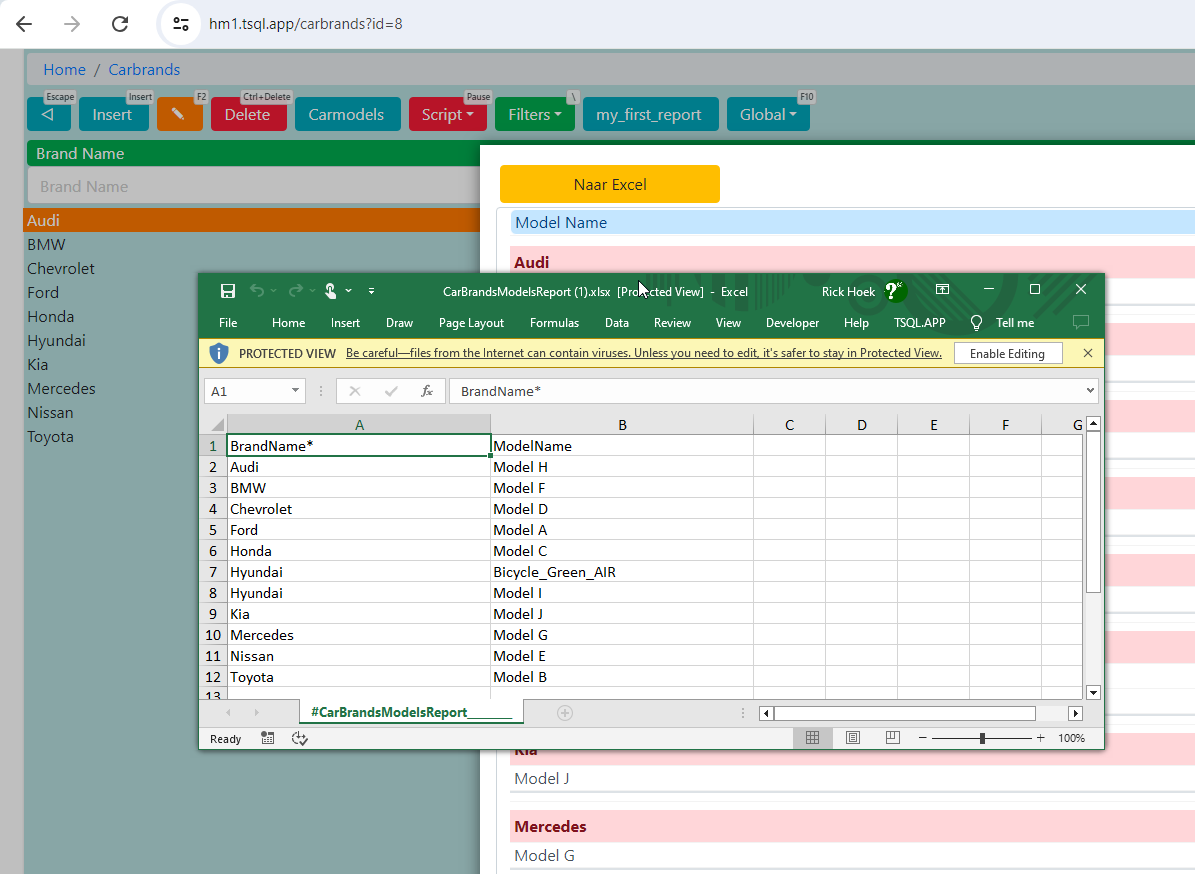1195x874 pixels.
Task: Click the Undo arrow in Excel toolbar
Action: click(x=257, y=291)
